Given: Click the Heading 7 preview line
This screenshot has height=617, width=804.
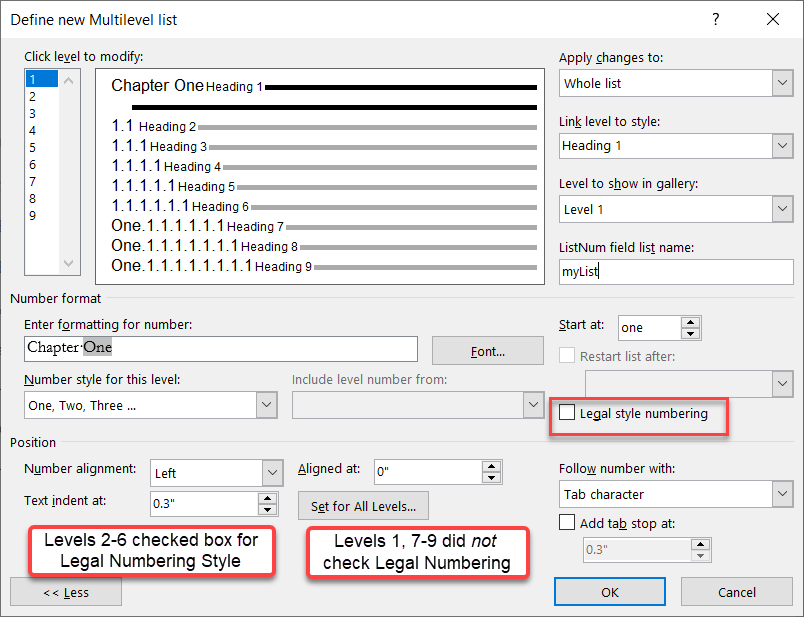Looking at the screenshot, I should [324, 226].
